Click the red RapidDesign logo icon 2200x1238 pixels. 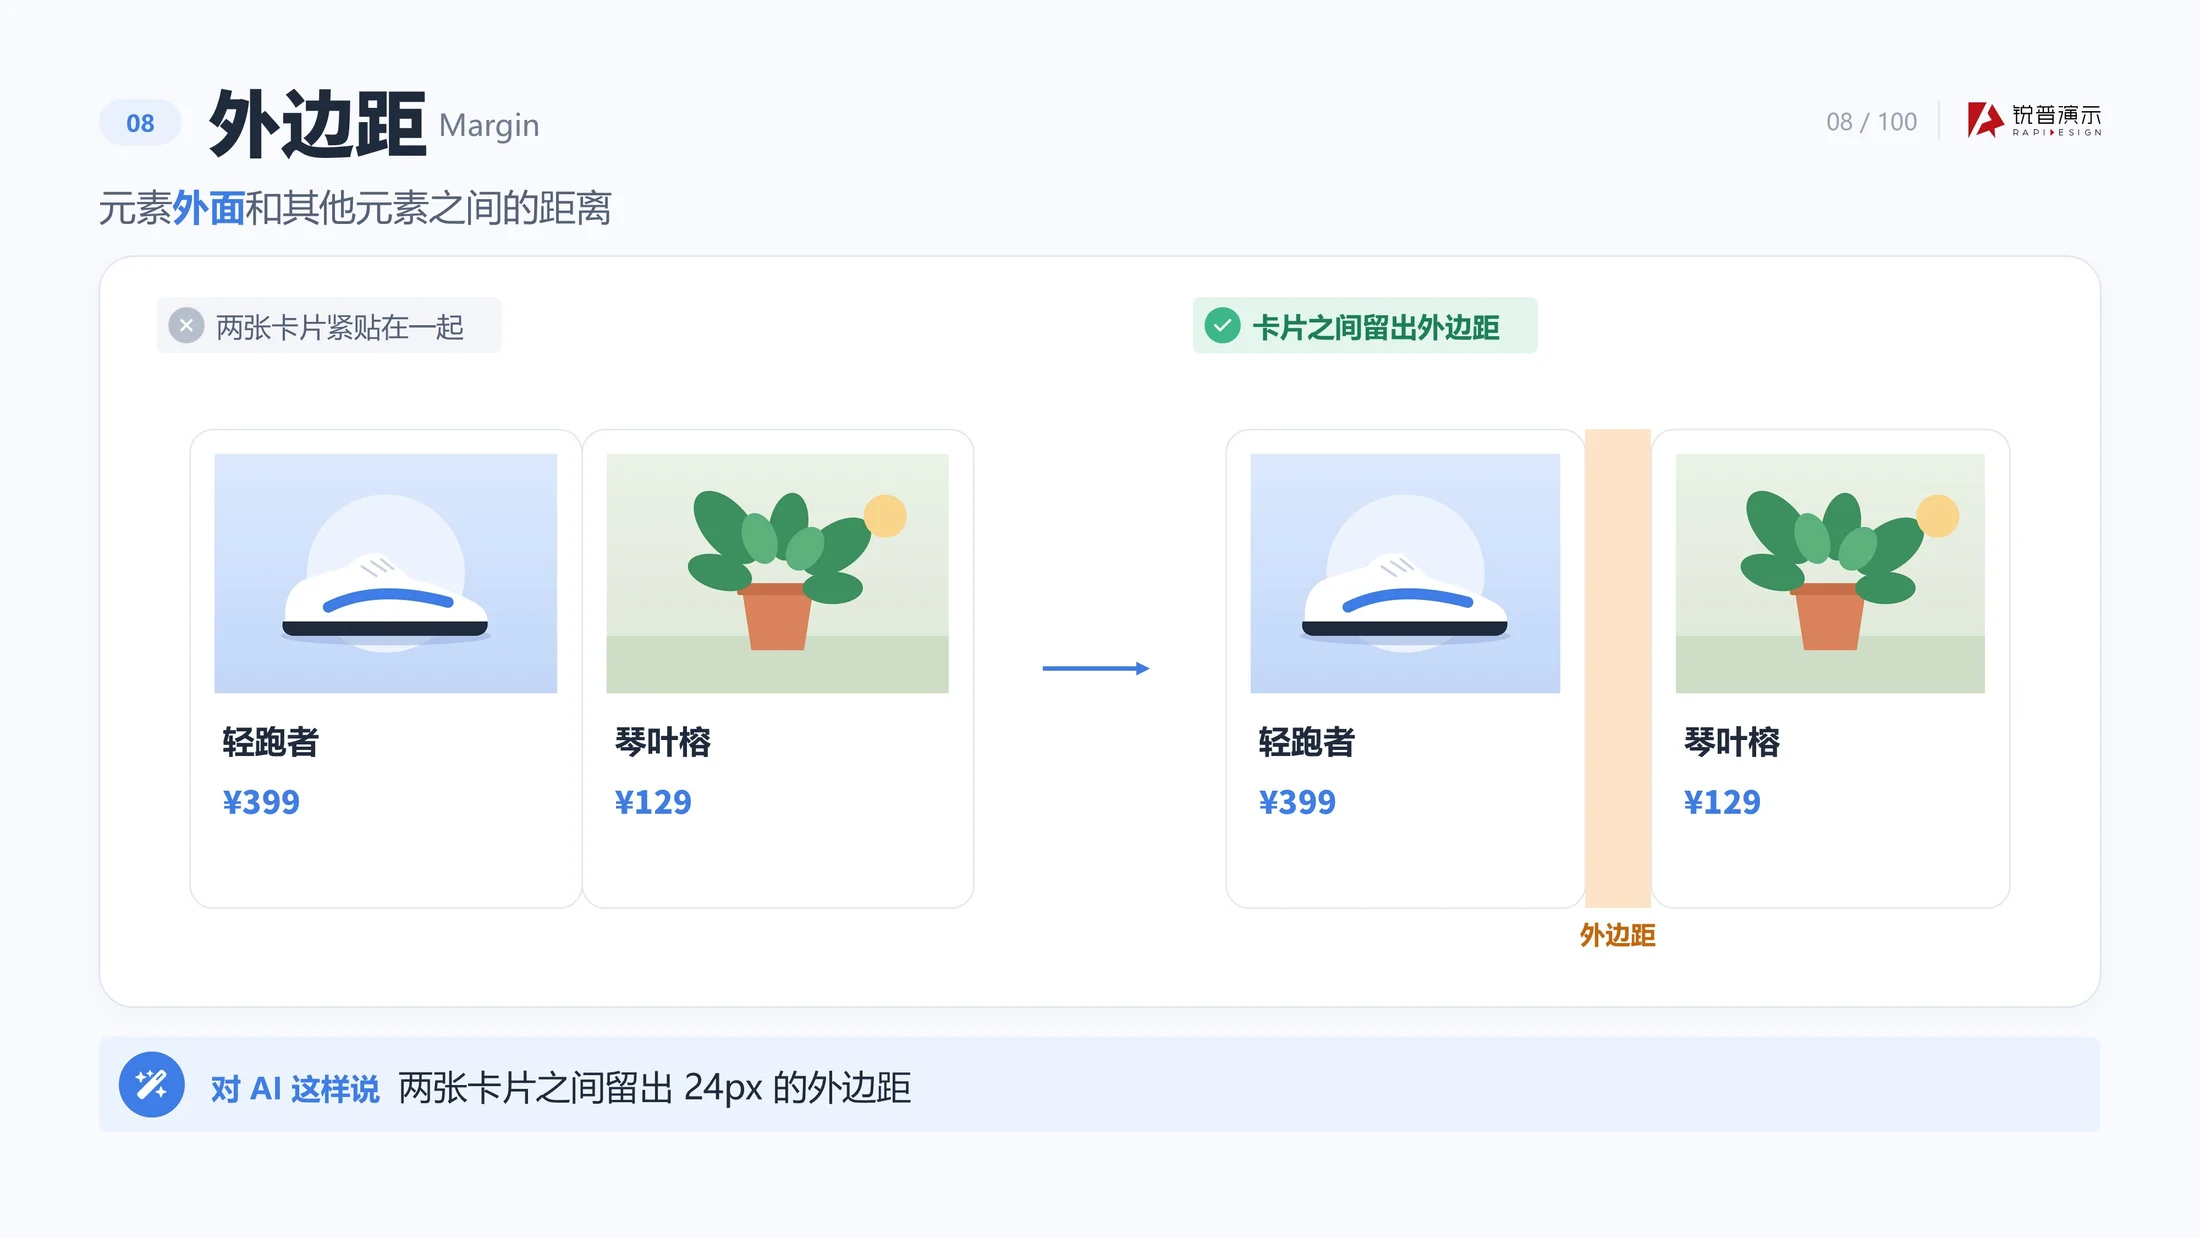[x=1985, y=120]
